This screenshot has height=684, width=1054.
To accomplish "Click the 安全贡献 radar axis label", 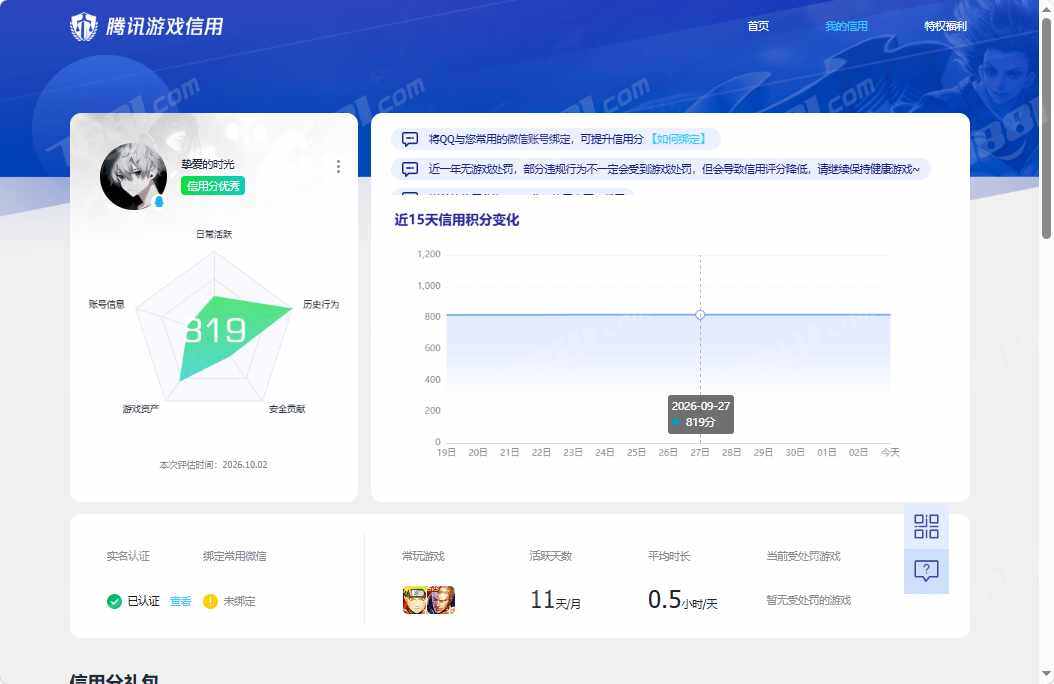I will 287,409.
